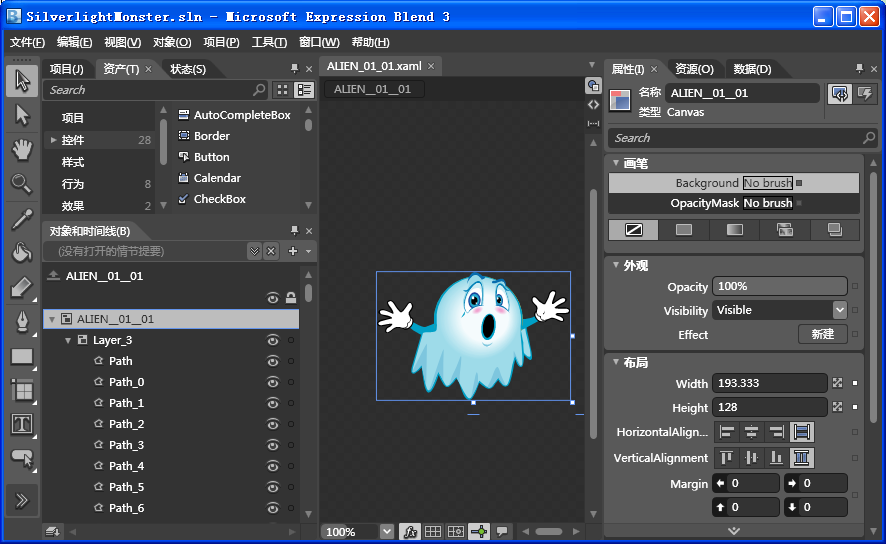The image size is (886, 544).
Task: Hide the Path_1 layer
Action: (273, 403)
